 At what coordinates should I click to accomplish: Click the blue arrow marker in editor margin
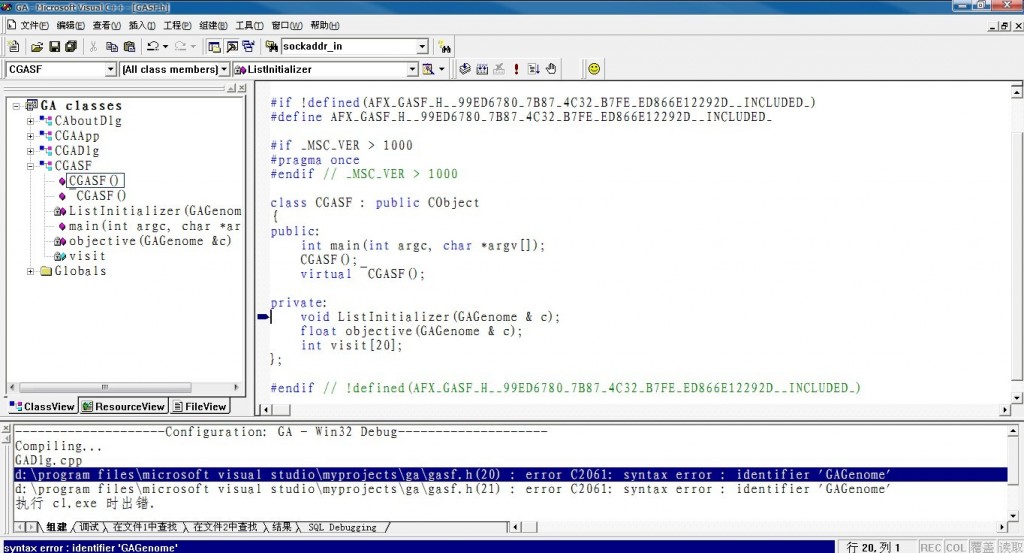(263, 317)
